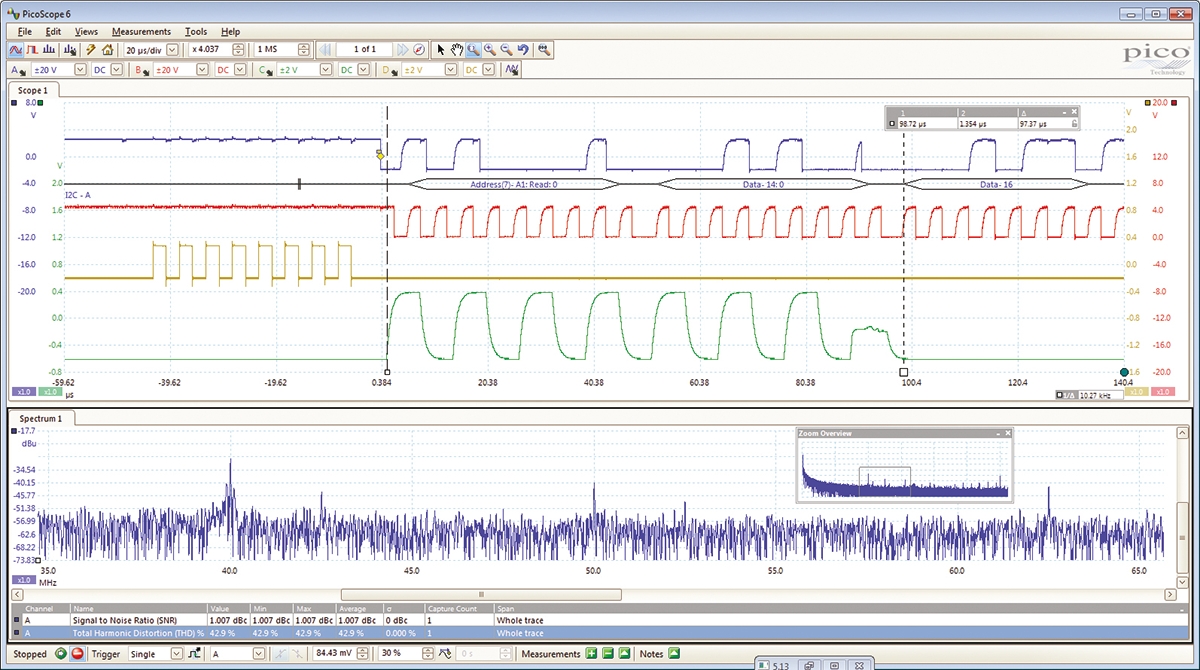Open trigger mode Single dropdown
The image size is (1200, 670).
coord(176,654)
